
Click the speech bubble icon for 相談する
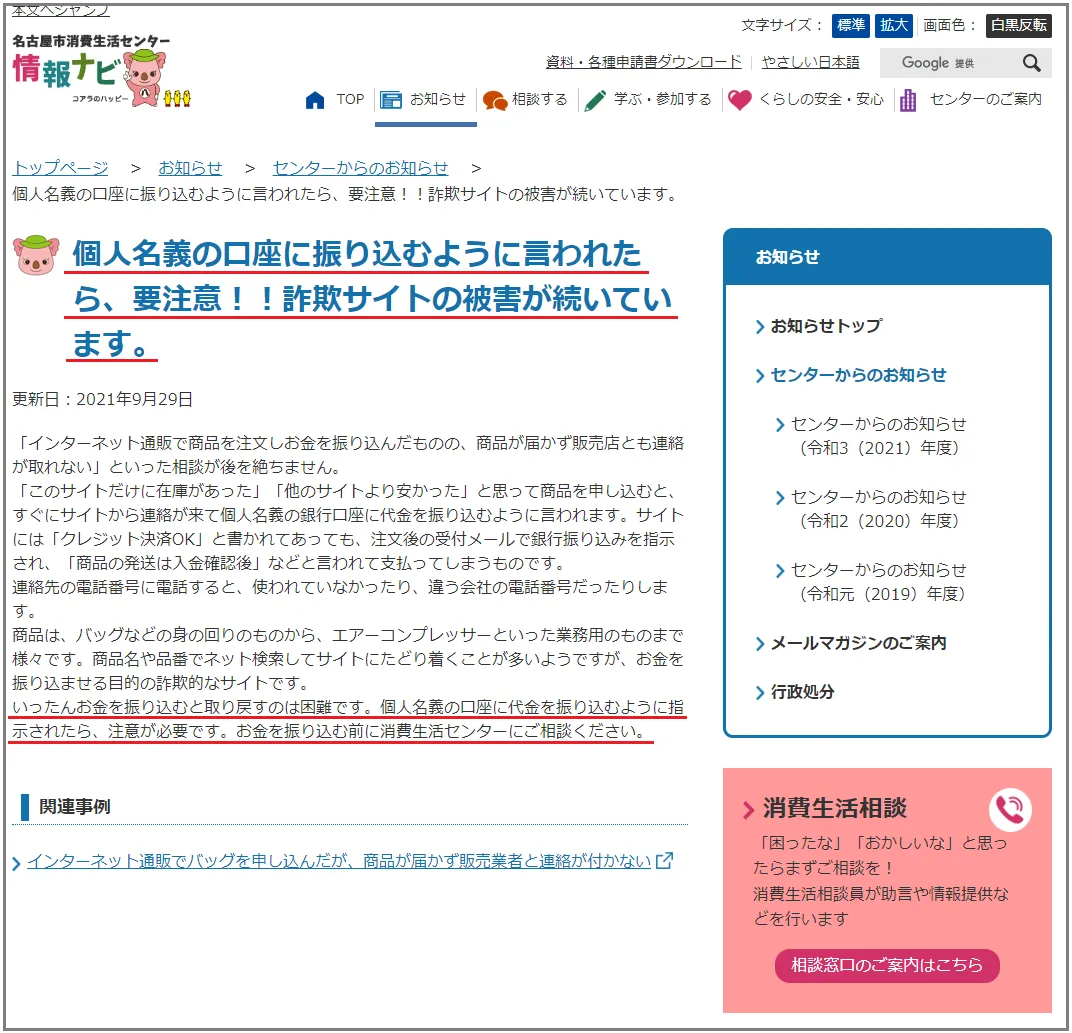coord(494,100)
